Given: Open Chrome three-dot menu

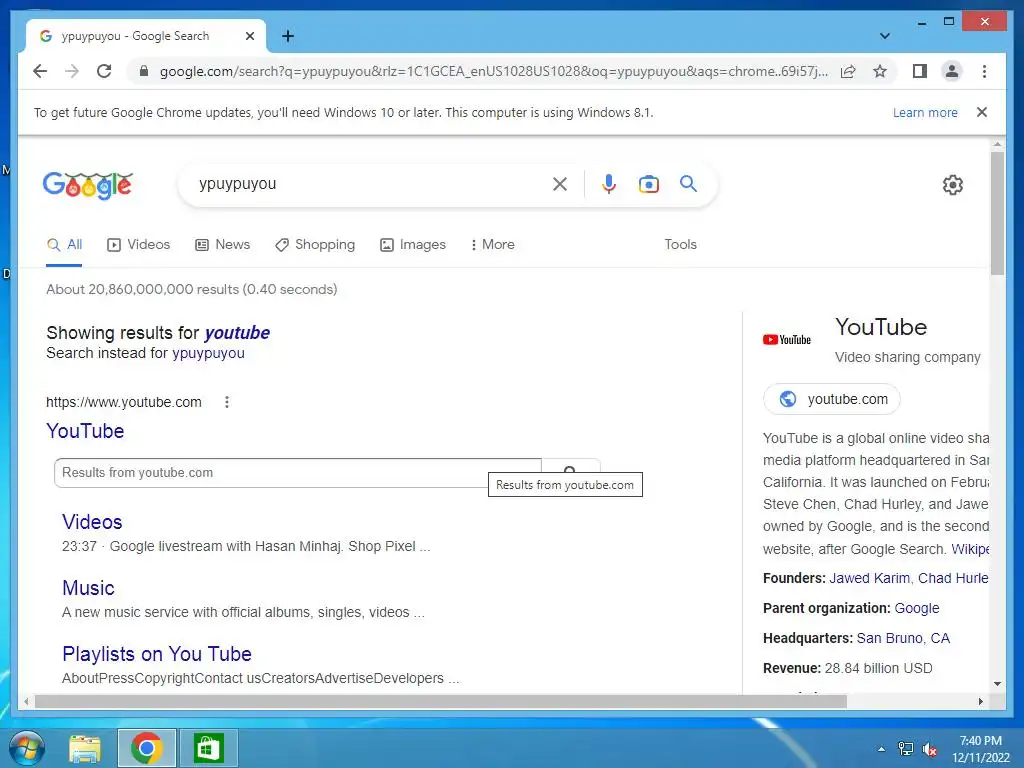Looking at the screenshot, I should (x=984, y=71).
